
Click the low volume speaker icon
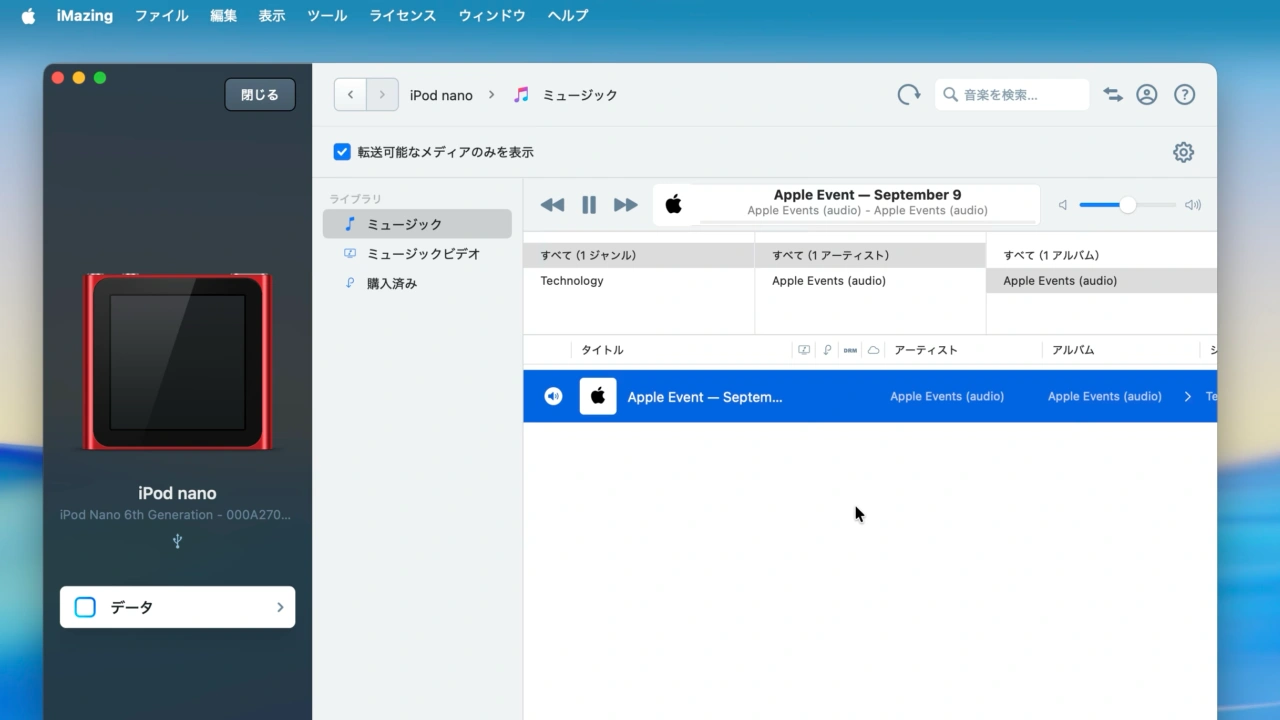tap(1063, 205)
